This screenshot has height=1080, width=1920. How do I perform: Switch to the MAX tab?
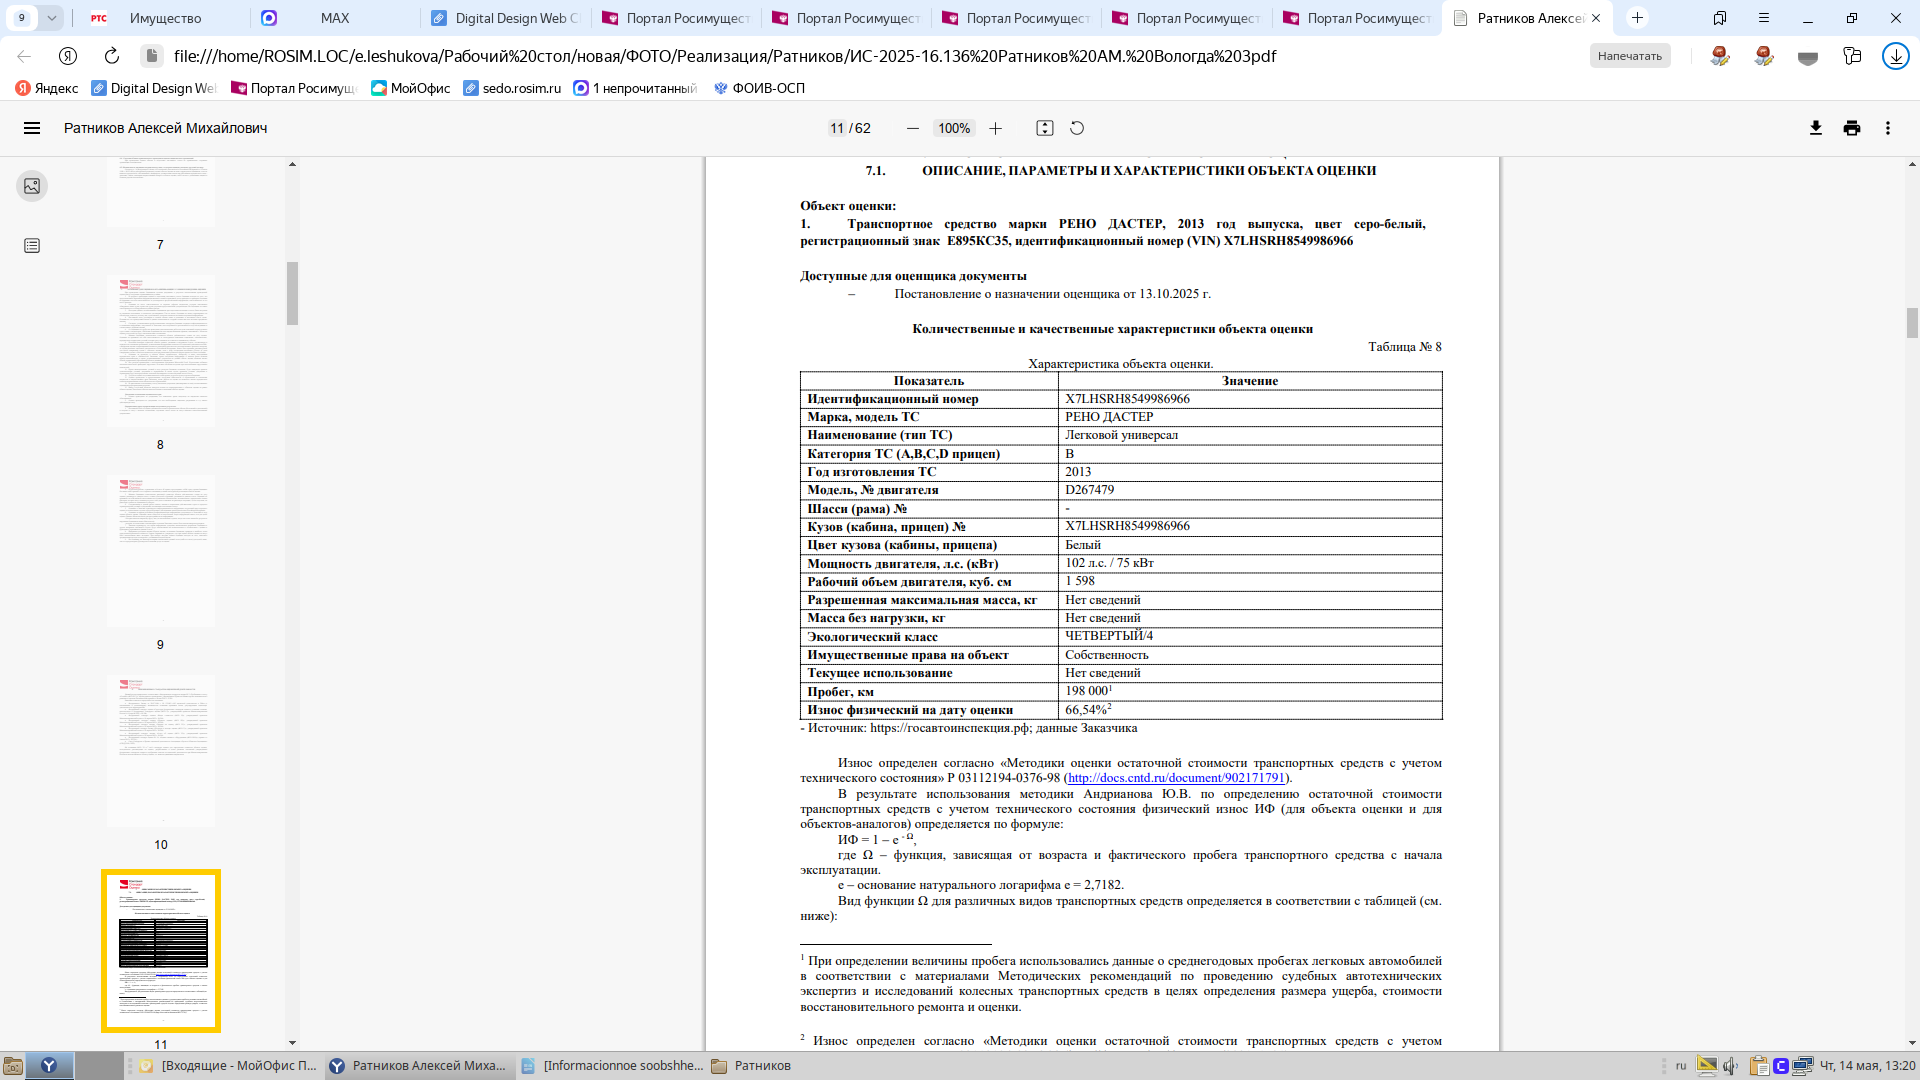click(x=335, y=18)
